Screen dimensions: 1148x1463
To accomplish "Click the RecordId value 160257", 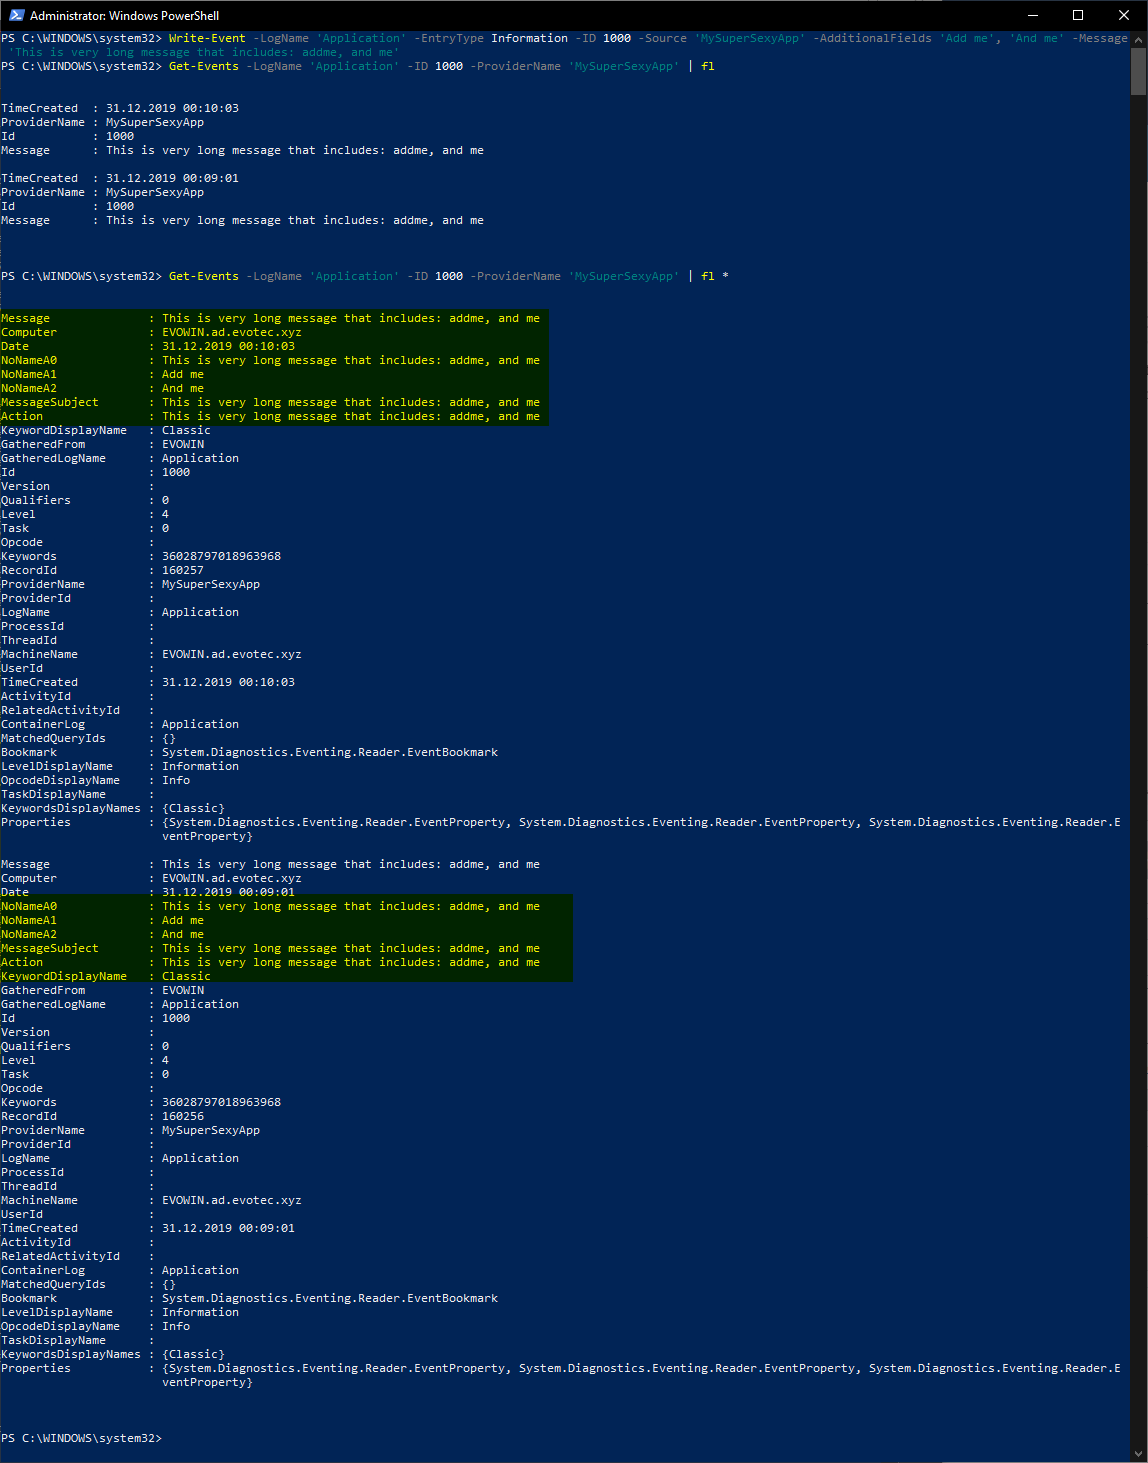I will pyautogui.click(x=183, y=570).
